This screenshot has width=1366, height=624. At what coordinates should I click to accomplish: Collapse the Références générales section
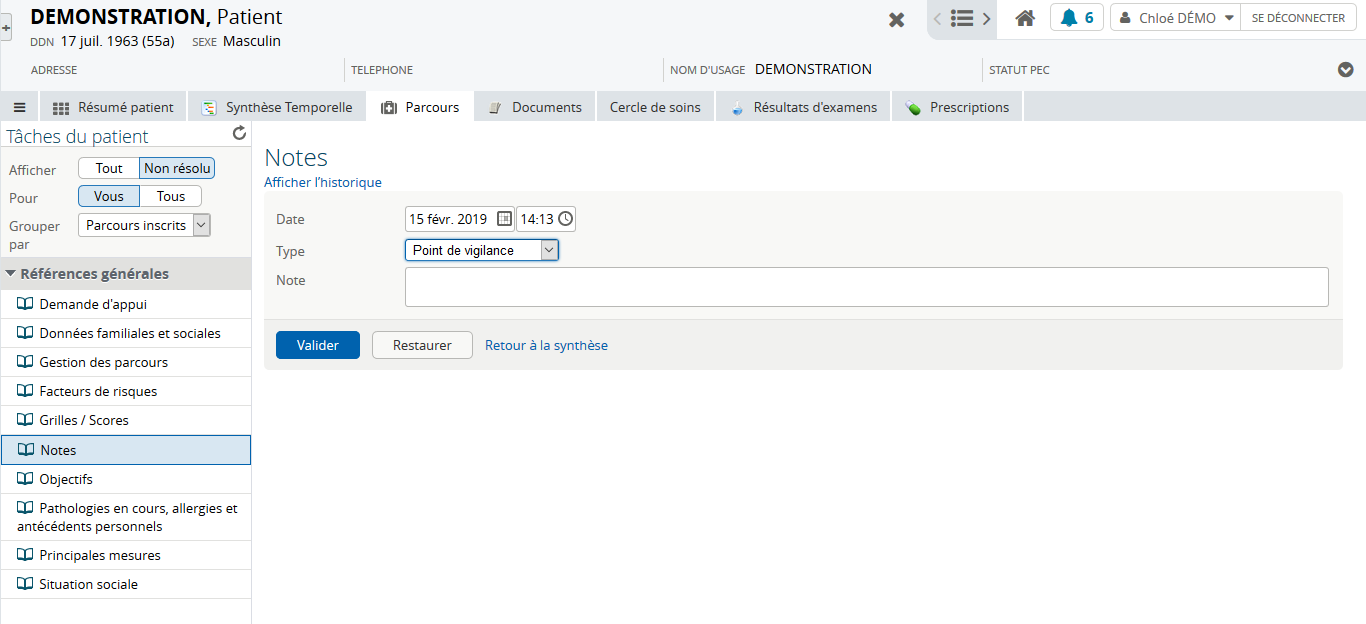11,274
